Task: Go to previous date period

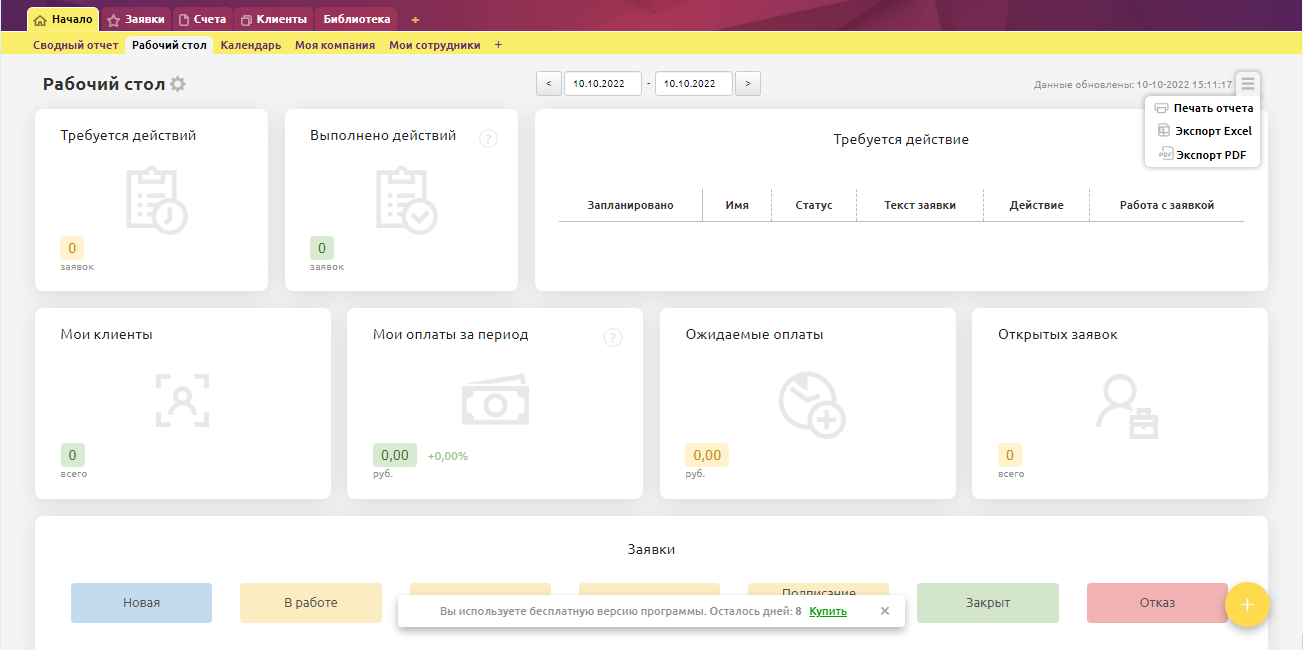Action: tap(548, 84)
